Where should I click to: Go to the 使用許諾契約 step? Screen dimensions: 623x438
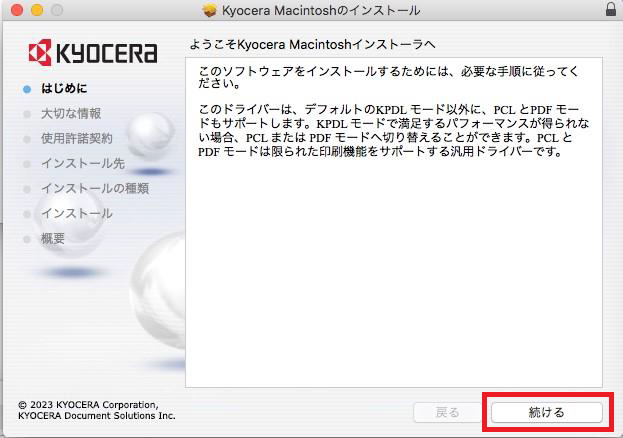[76, 138]
